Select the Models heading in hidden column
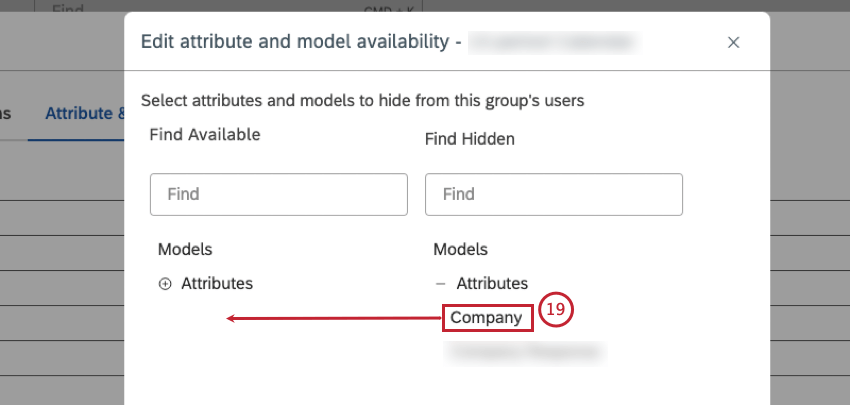This screenshot has width=850, height=405. point(460,249)
